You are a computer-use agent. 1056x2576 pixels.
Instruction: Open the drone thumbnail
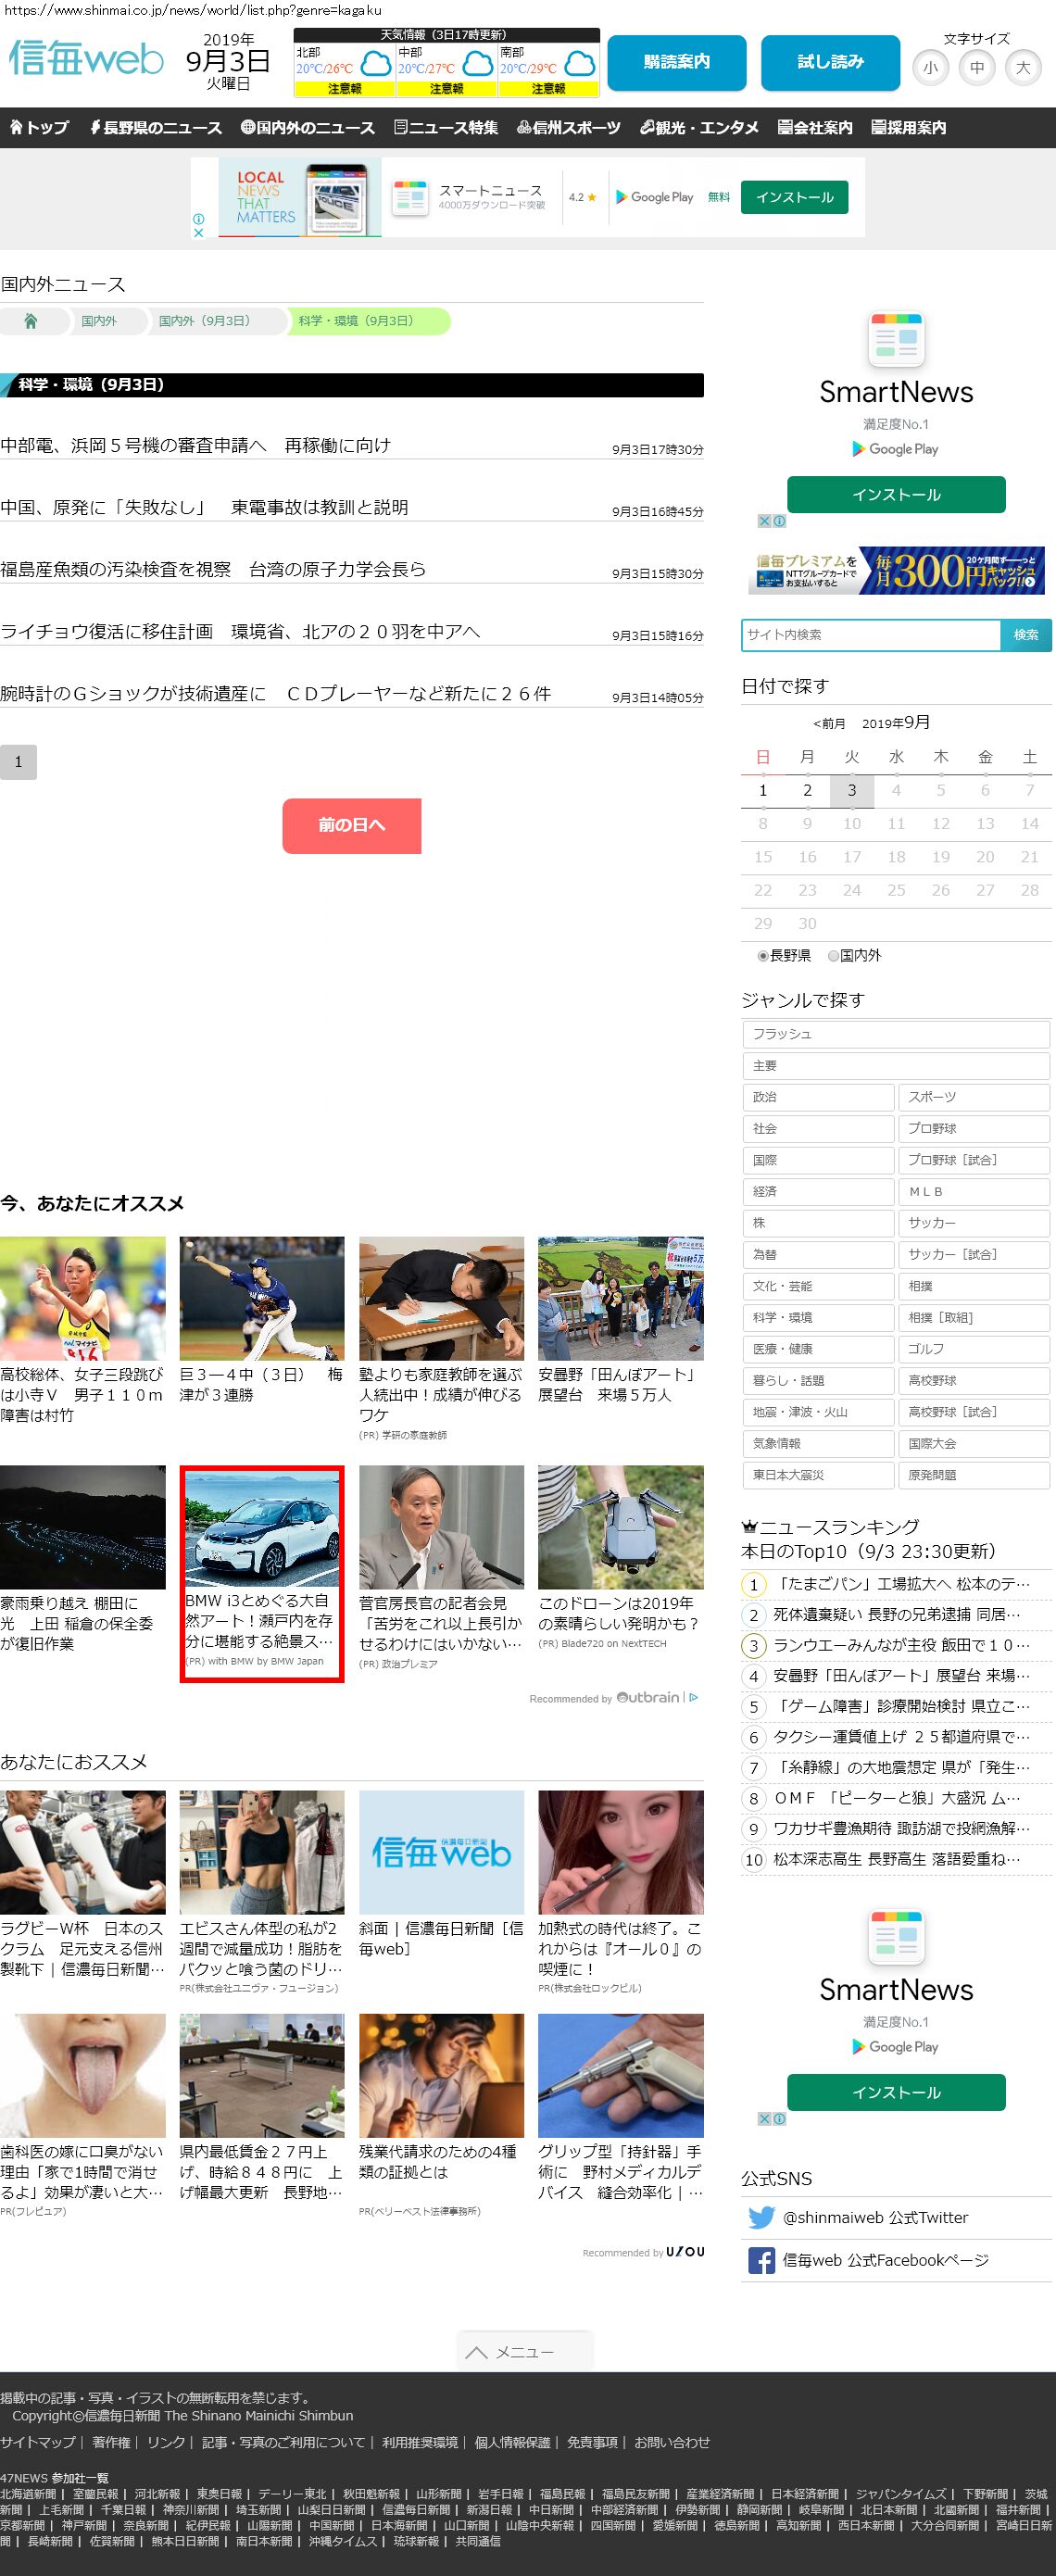point(620,1526)
